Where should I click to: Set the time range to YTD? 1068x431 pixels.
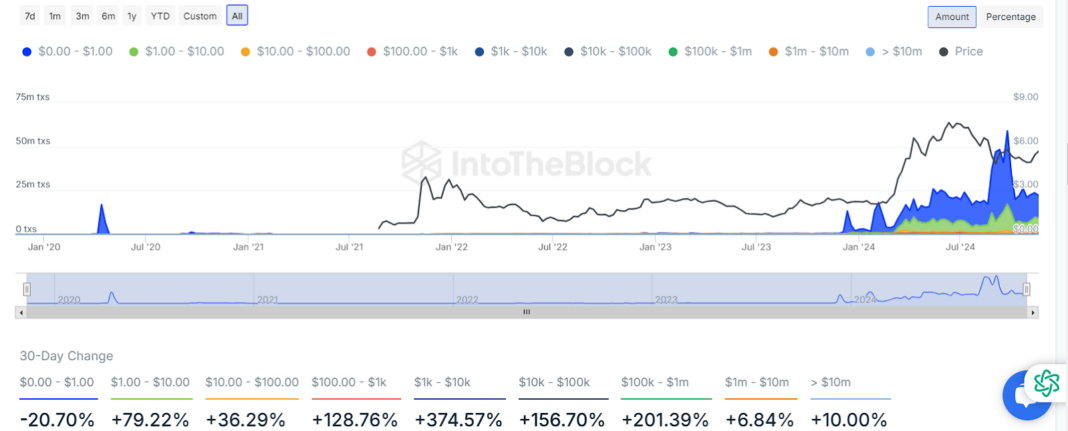pos(159,16)
